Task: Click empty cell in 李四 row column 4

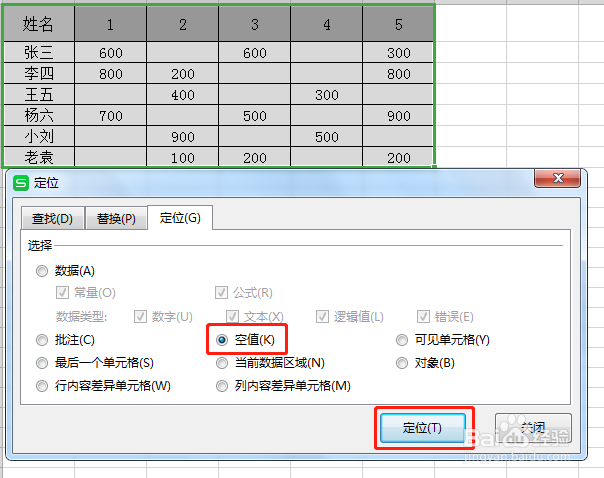Action: [x=327, y=73]
